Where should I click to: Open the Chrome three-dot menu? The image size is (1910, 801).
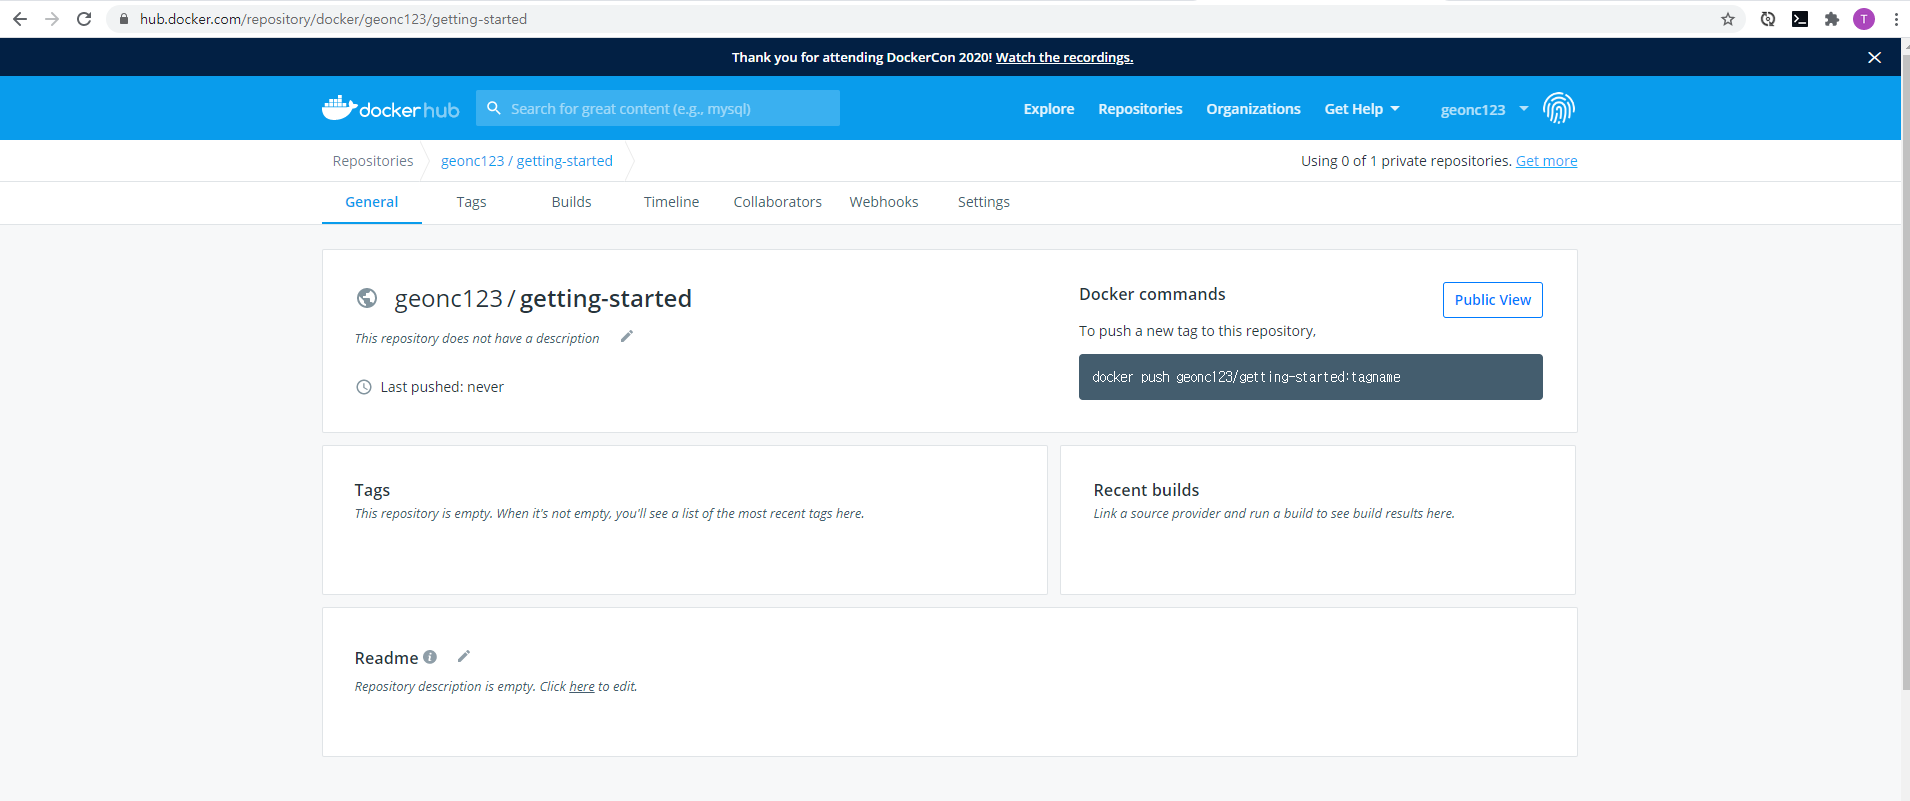pyautogui.click(x=1896, y=19)
